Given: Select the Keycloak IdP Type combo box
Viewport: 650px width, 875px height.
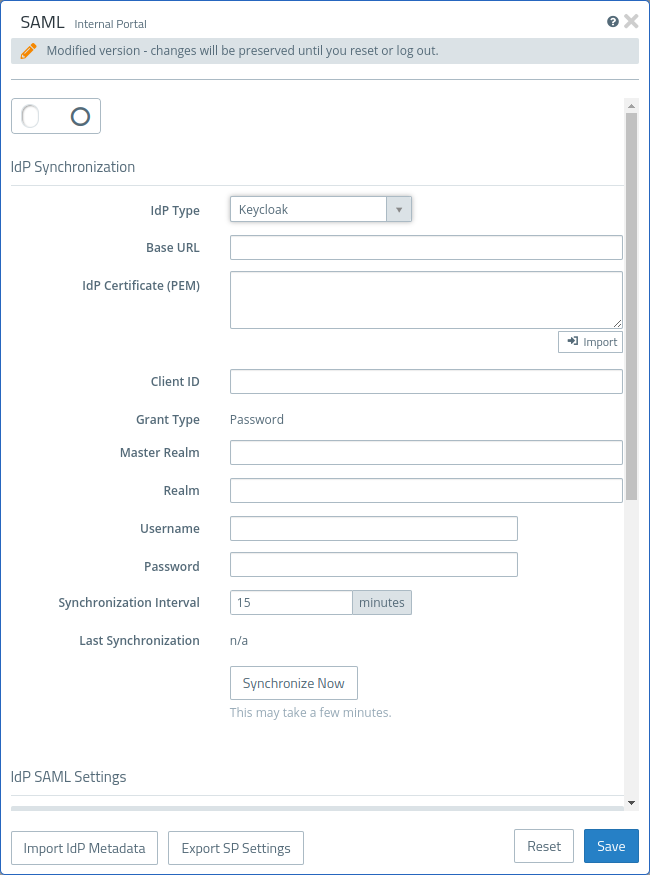Looking at the screenshot, I should (309, 209).
